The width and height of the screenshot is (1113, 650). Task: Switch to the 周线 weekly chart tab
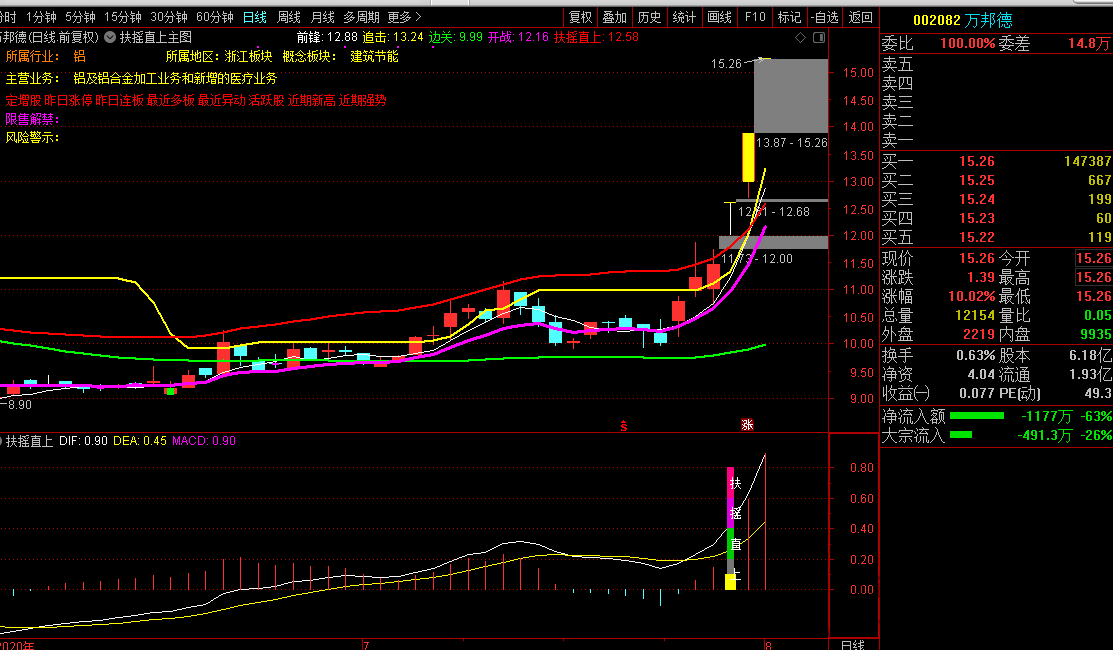289,17
